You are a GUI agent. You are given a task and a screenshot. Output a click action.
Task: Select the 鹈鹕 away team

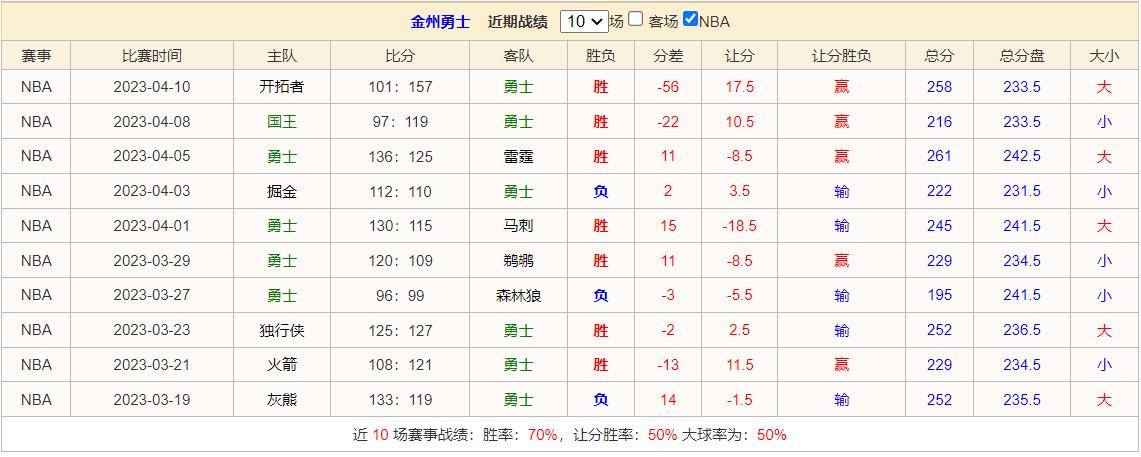click(518, 261)
